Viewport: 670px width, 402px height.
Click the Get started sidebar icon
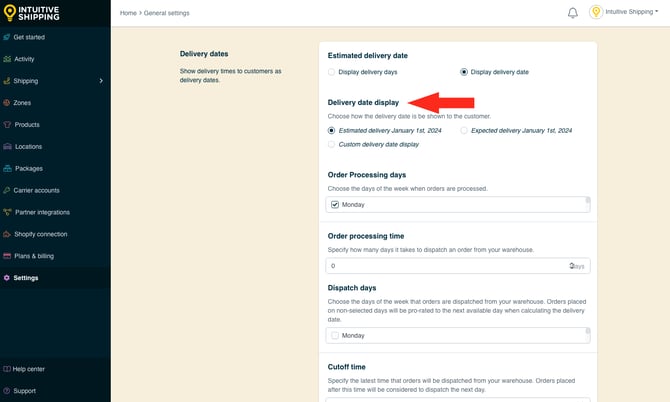point(7,37)
